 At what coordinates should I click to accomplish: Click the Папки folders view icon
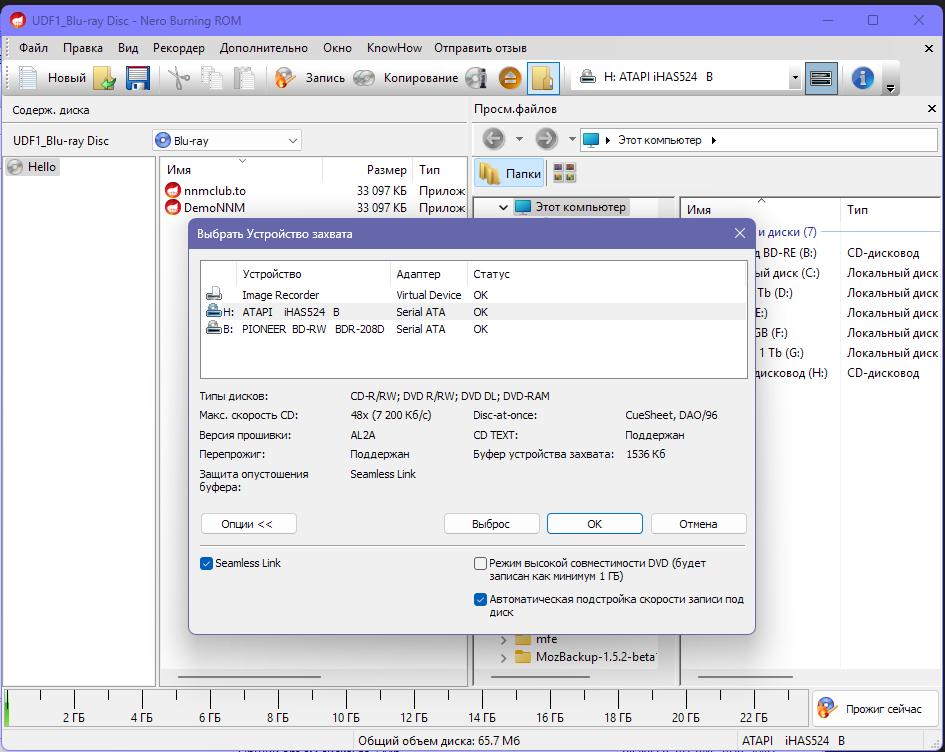click(x=510, y=172)
